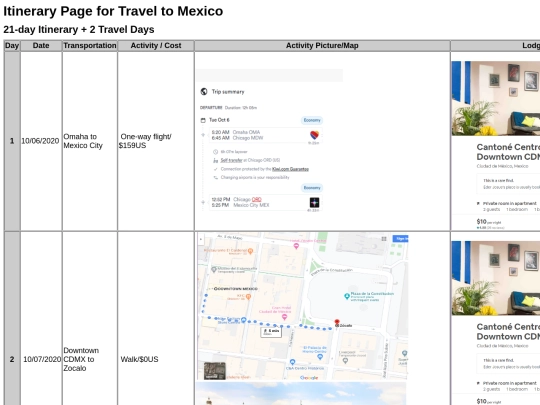This screenshot has width=540, height=405.
Task: Click the Plaza de la Constitución marker
Action: click(x=347, y=296)
